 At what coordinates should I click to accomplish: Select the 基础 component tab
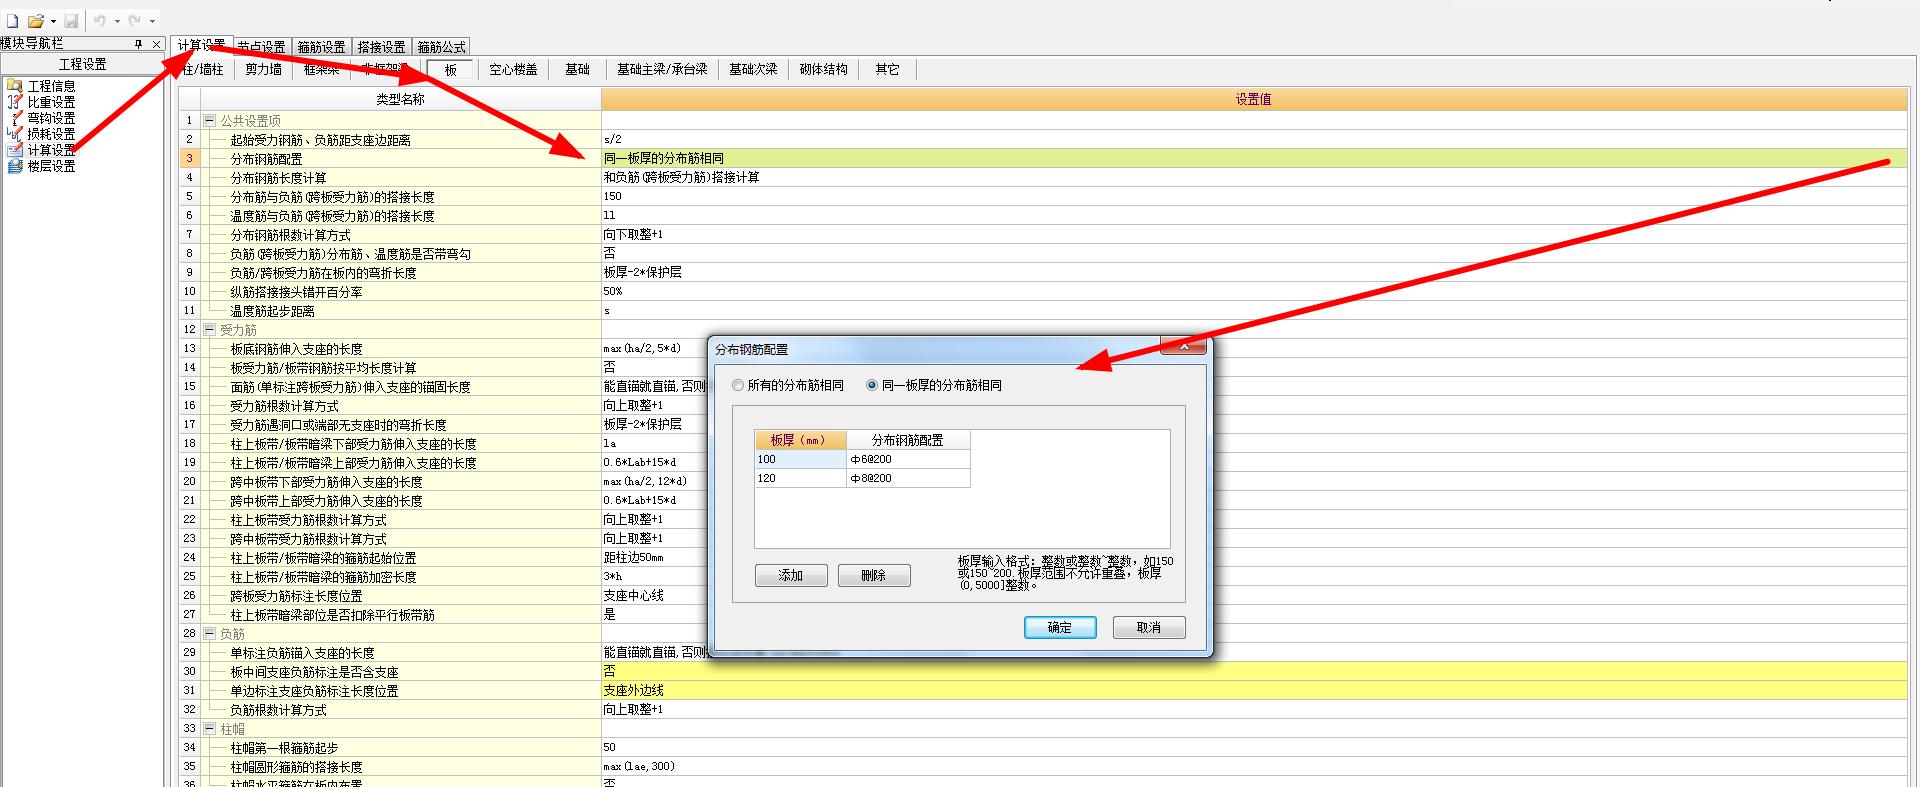point(577,70)
